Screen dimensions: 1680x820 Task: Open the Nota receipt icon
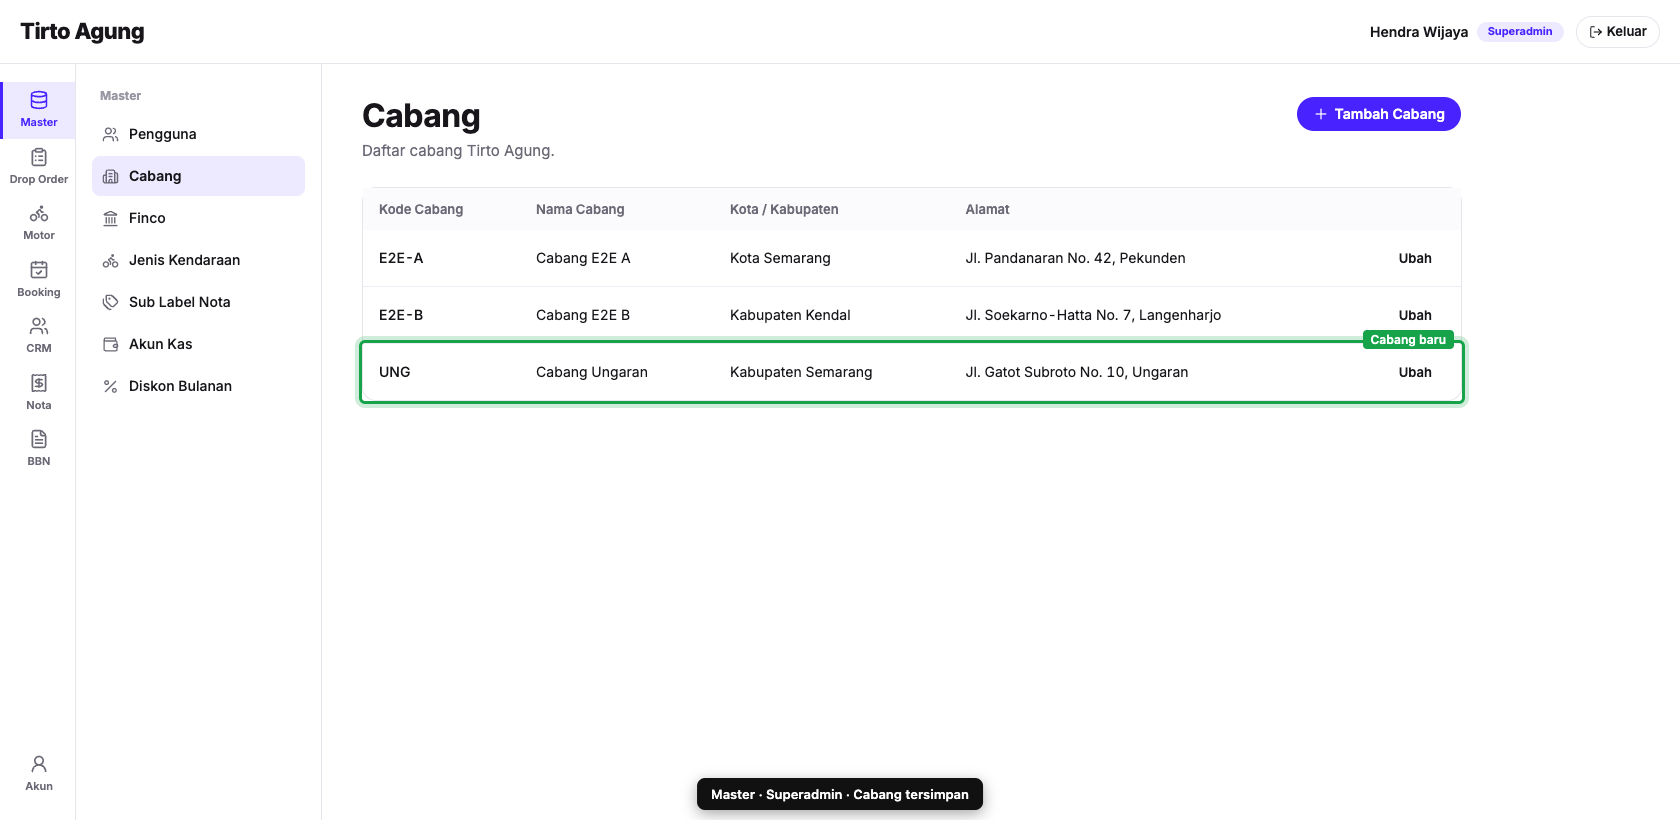pyautogui.click(x=39, y=383)
